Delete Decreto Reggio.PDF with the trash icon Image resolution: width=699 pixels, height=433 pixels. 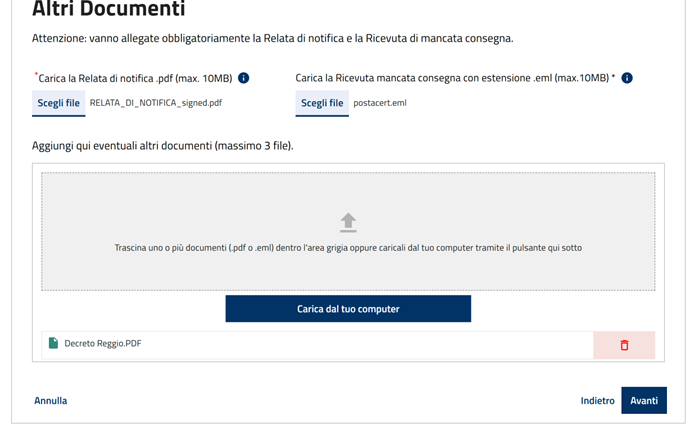point(624,345)
